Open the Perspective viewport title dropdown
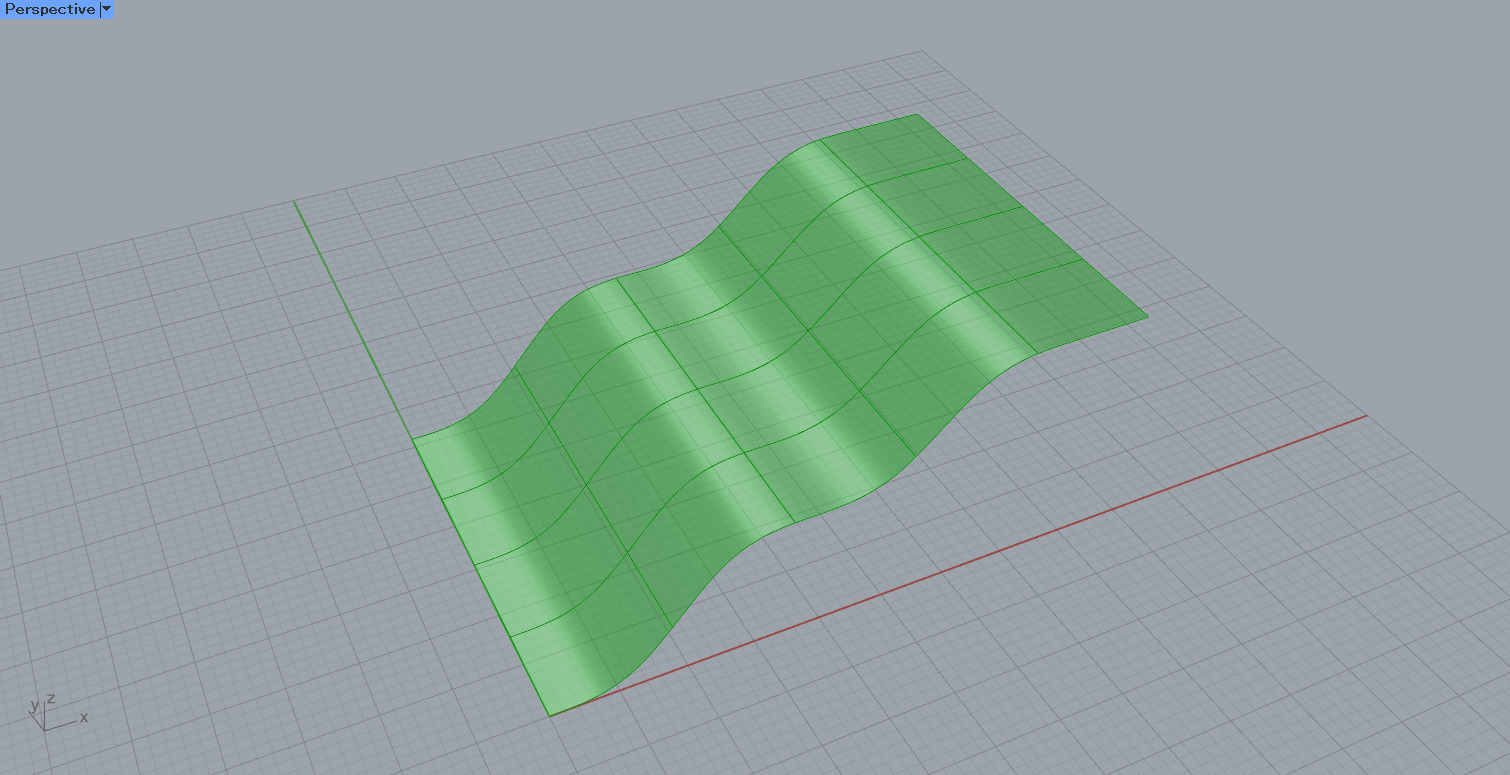This screenshot has height=775, width=1510. 105,9
